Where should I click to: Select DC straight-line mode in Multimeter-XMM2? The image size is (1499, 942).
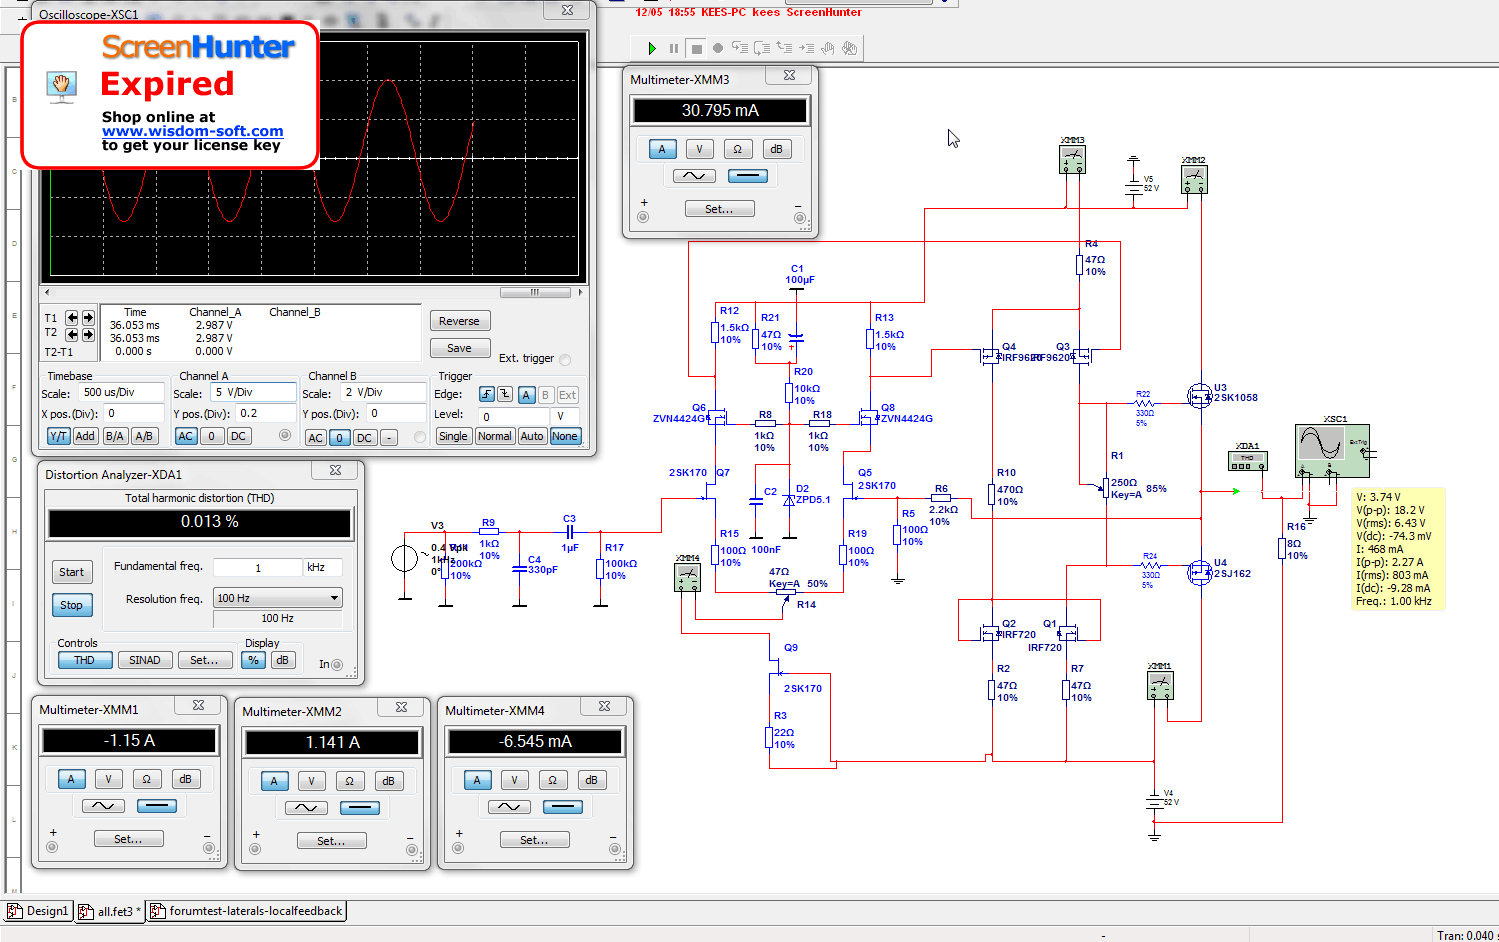360,808
